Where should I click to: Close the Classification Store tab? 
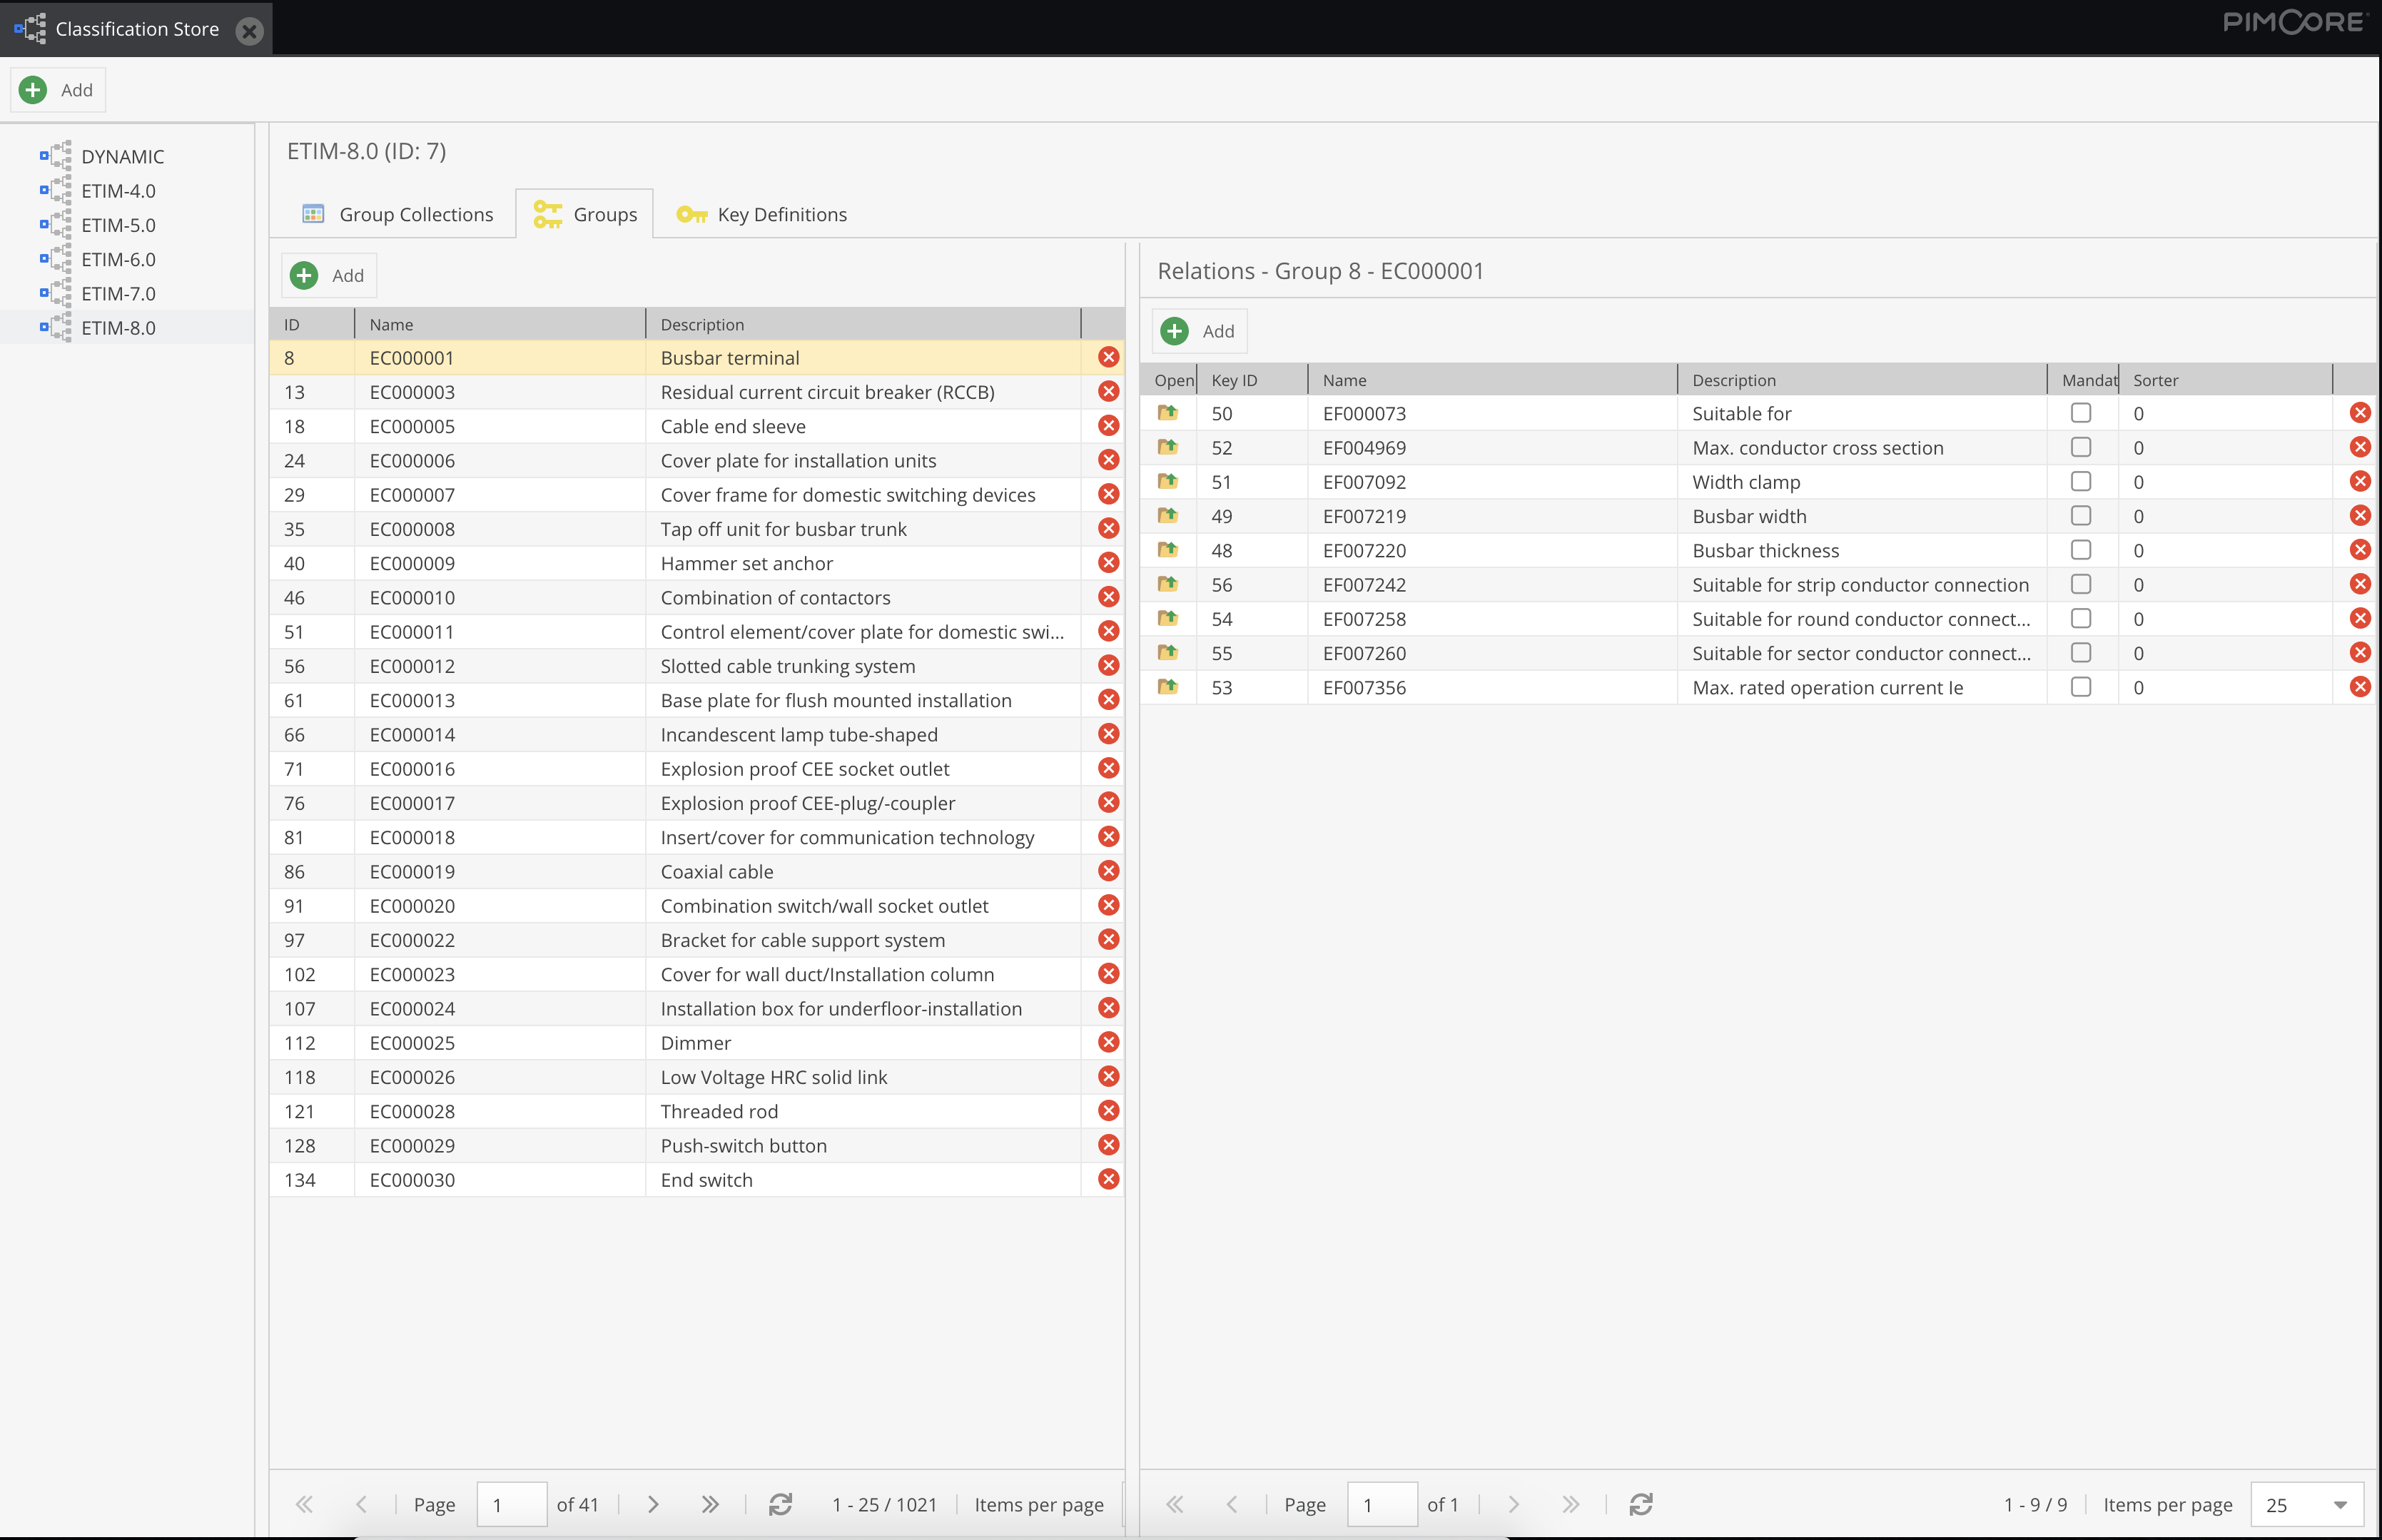[250, 30]
